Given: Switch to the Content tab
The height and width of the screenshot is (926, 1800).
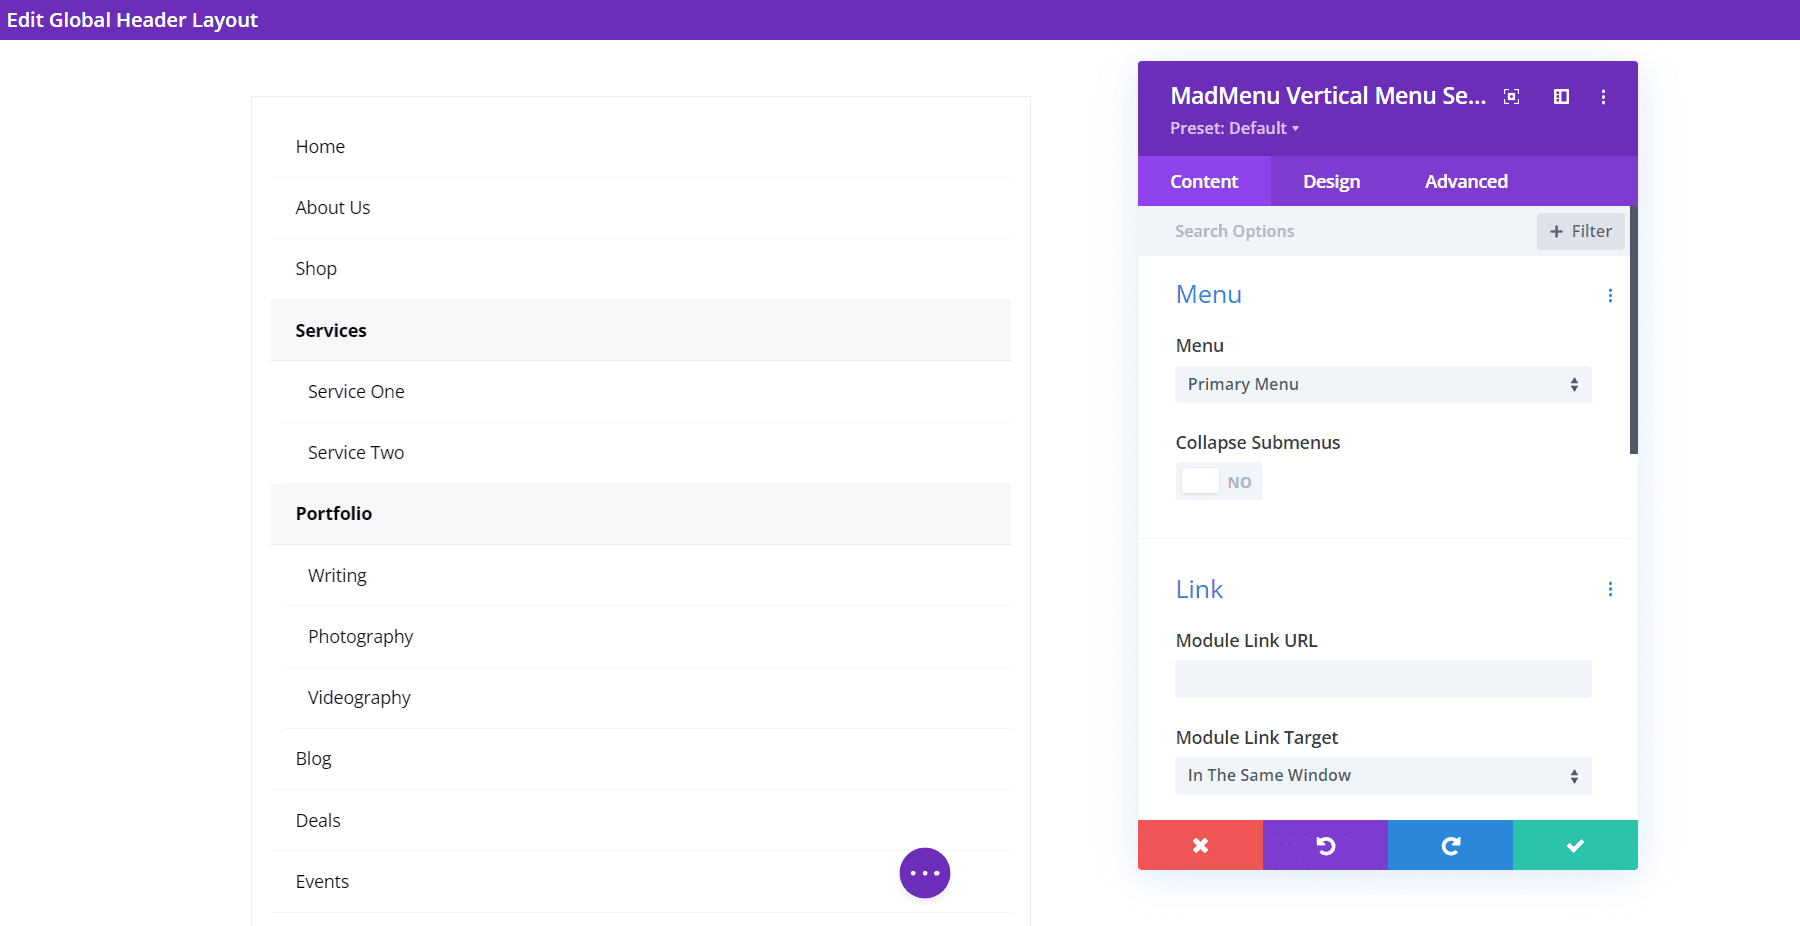Looking at the screenshot, I should 1204,181.
